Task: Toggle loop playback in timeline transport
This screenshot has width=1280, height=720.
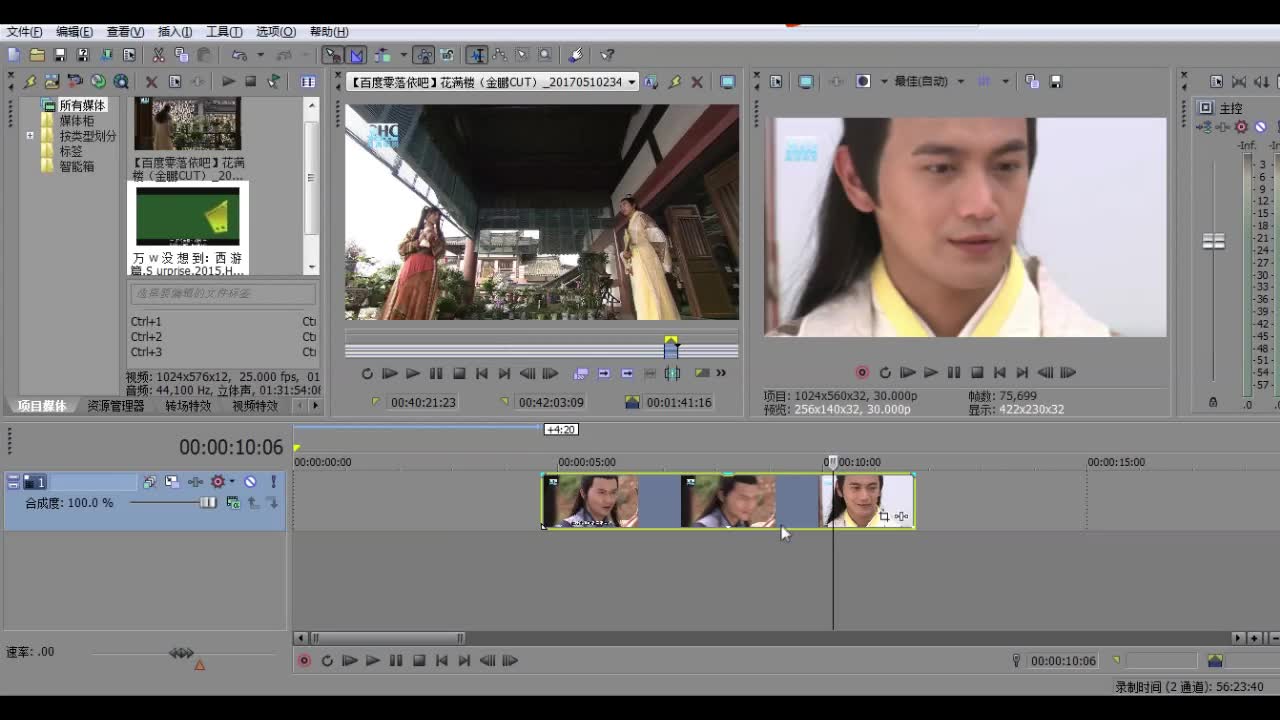Action: (x=327, y=661)
